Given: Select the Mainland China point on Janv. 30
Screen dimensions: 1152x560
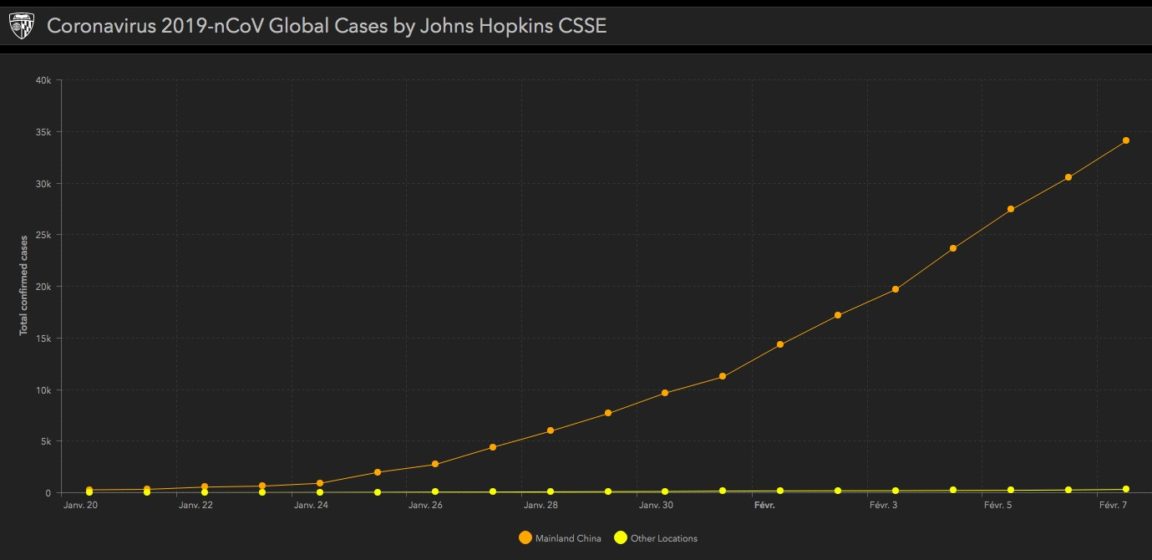Looking at the screenshot, I should coord(665,393).
